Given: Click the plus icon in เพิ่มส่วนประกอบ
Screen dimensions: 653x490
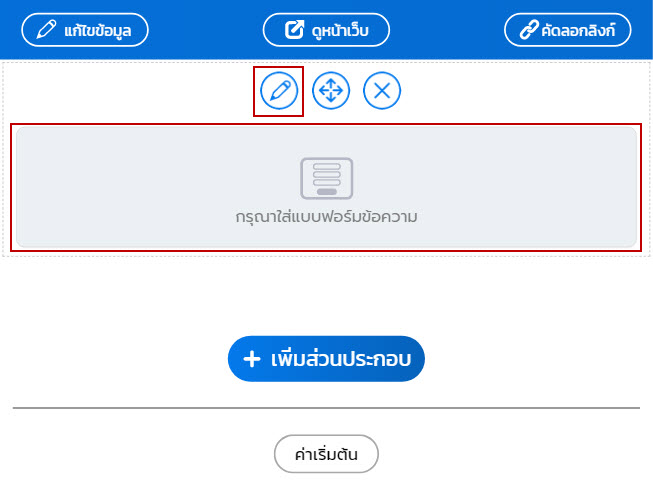Looking at the screenshot, I should [x=252, y=359].
